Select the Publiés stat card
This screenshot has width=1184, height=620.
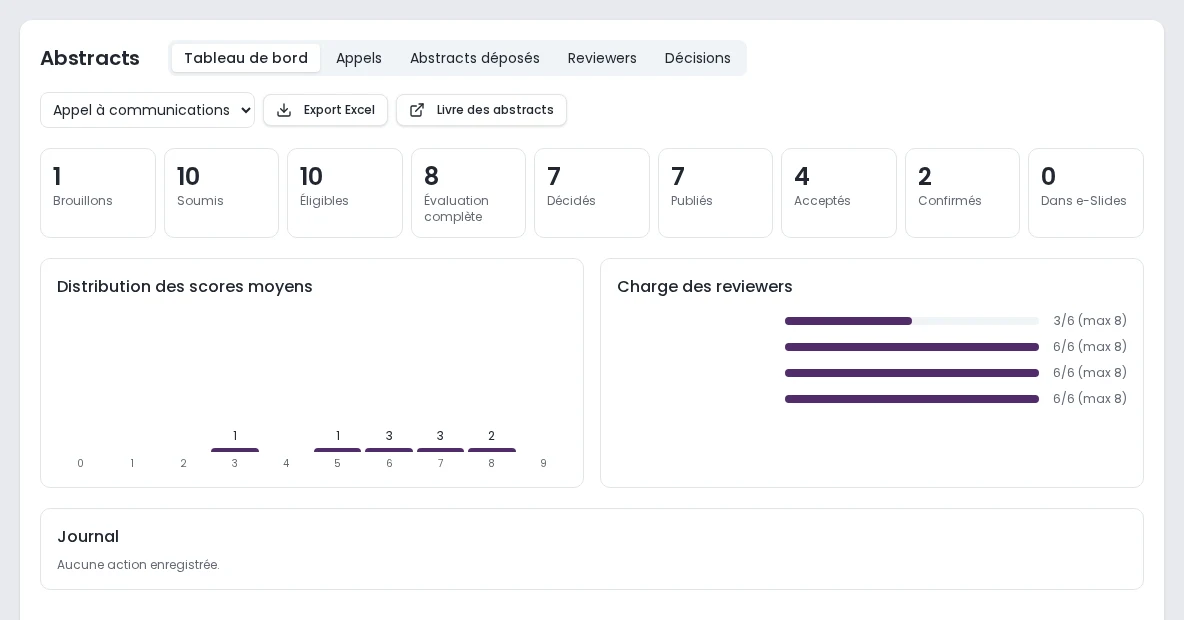(715, 193)
